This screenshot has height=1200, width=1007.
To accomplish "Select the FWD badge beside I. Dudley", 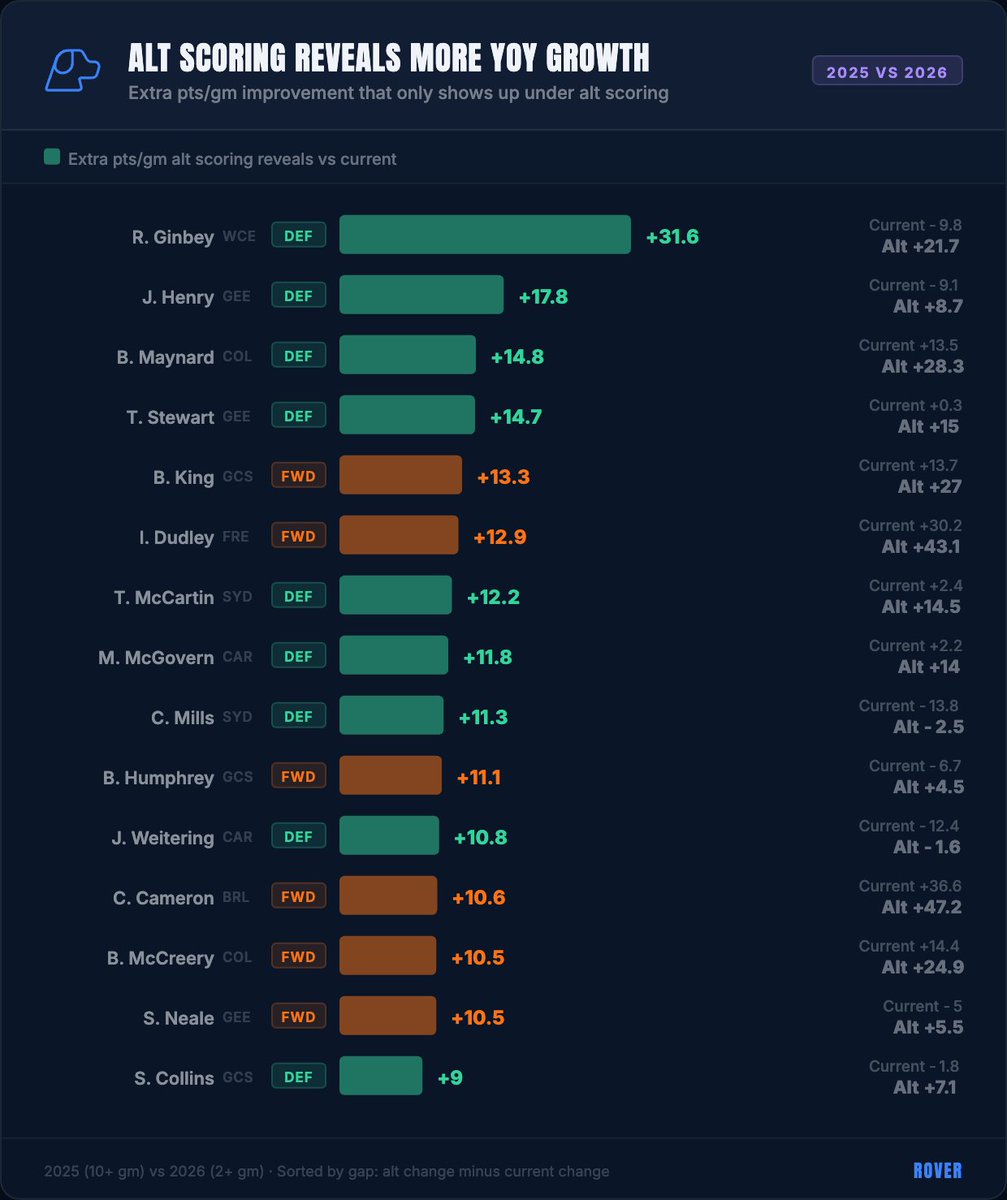I will [x=298, y=535].
